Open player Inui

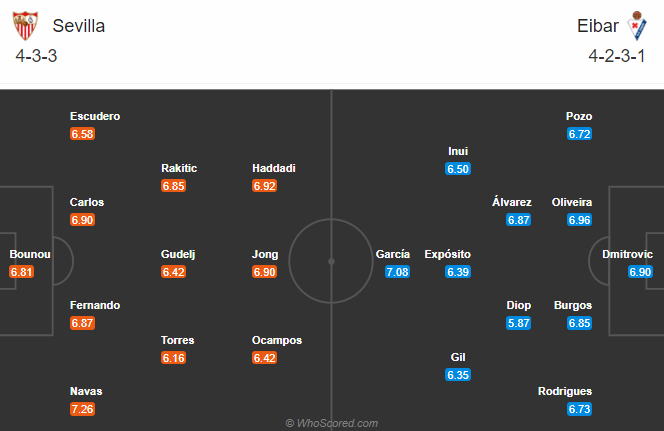click(458, 151)
